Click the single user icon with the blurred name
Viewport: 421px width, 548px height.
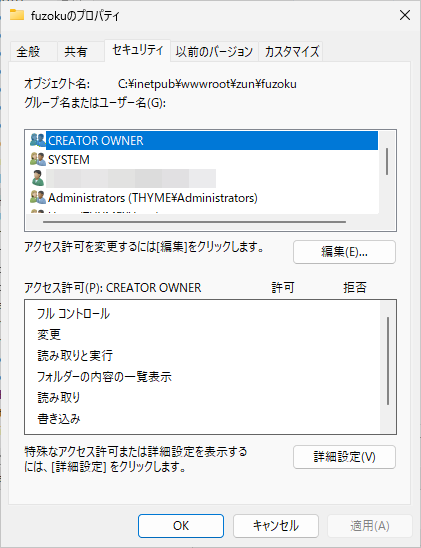37,178
